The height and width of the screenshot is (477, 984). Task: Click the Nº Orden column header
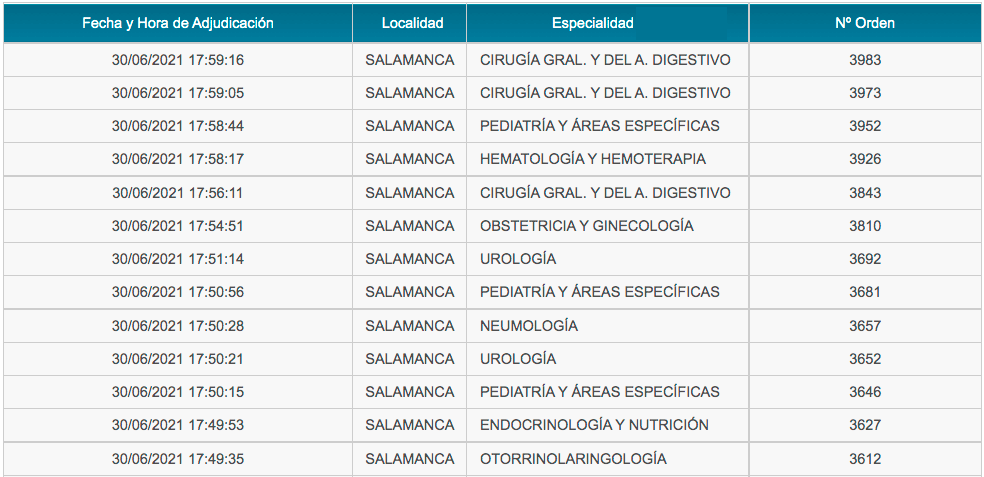tap(865, 23)
